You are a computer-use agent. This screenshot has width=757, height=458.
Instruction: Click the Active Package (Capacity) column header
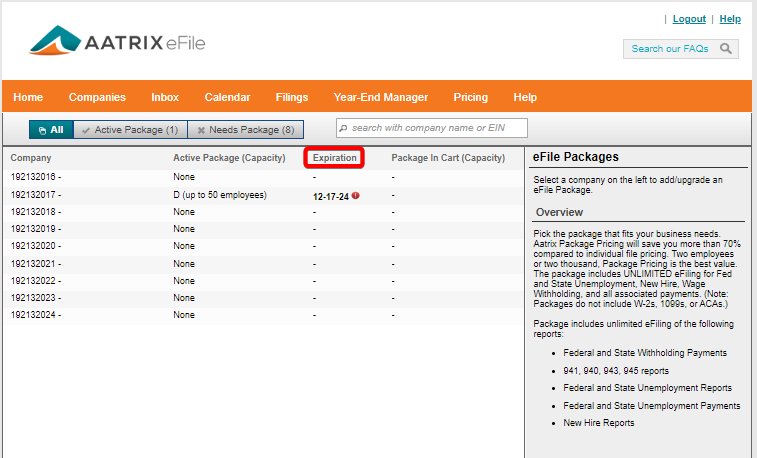point(229,158)
